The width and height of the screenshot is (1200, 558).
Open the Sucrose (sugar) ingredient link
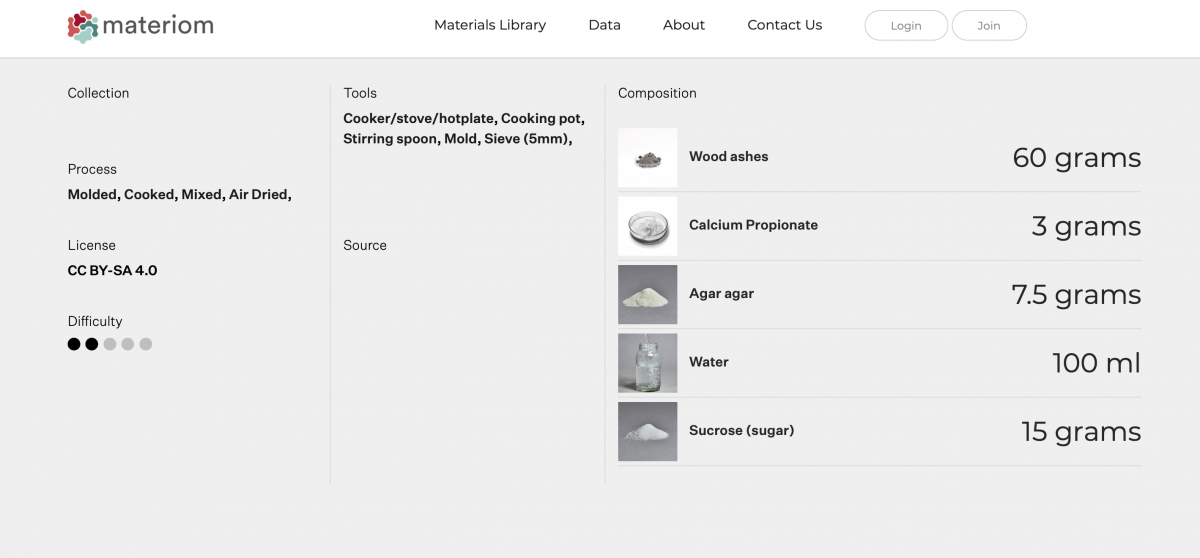(x=741, y=431)
